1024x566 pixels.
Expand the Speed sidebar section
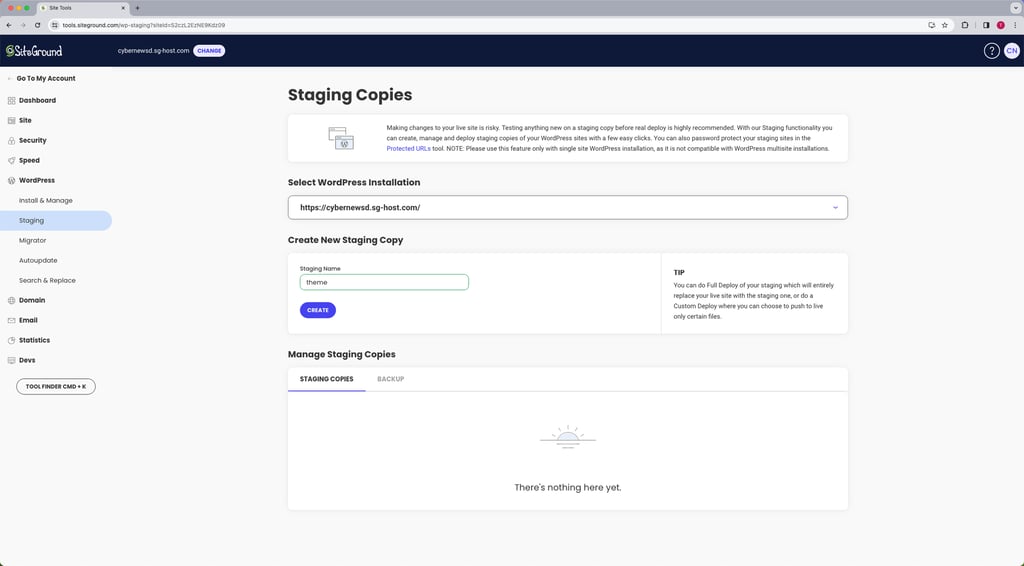(29, 161)
